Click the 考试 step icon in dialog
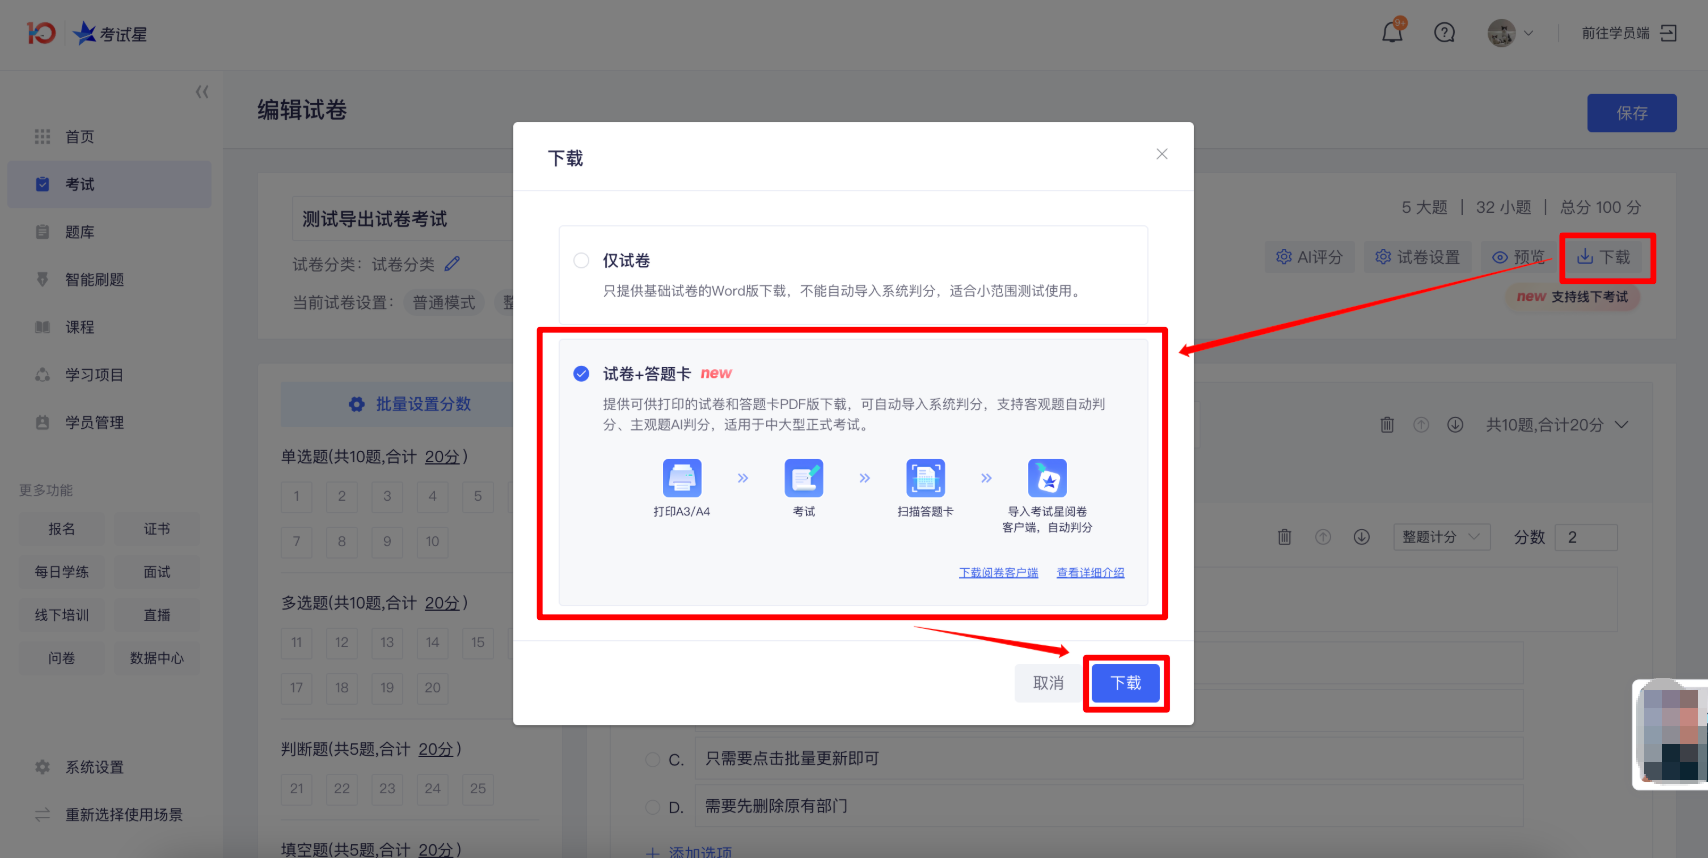Viewport: 1708px width, 858px height. point(804,478)
